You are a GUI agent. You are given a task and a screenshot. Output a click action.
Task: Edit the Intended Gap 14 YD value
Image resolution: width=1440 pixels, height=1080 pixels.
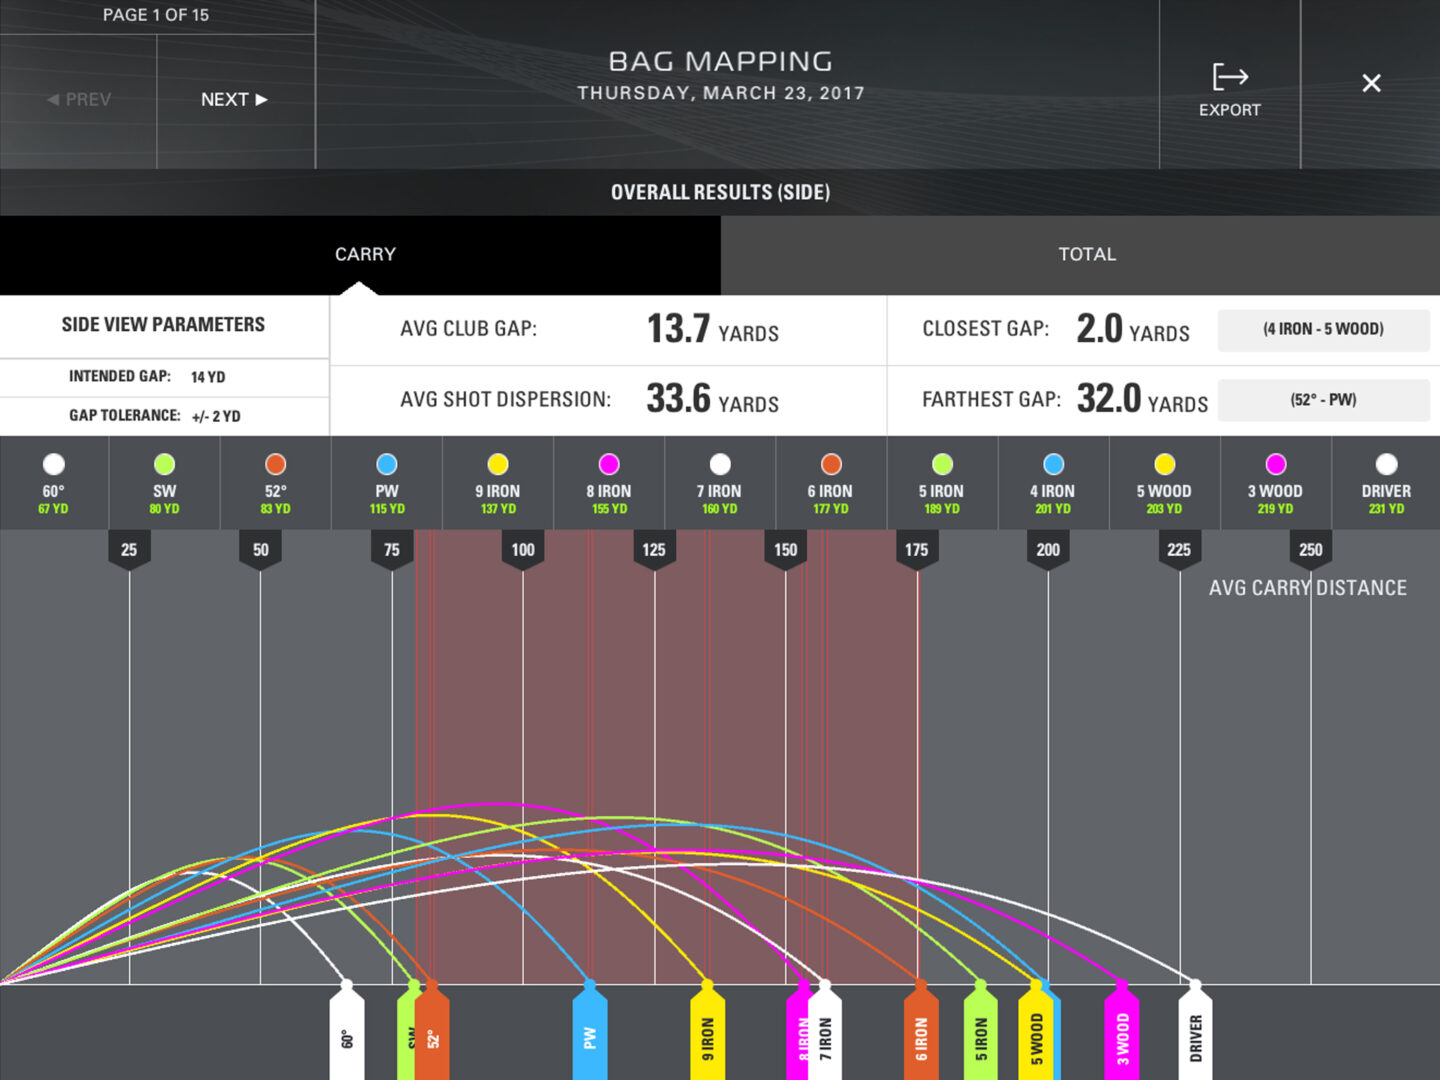(208, 377)
